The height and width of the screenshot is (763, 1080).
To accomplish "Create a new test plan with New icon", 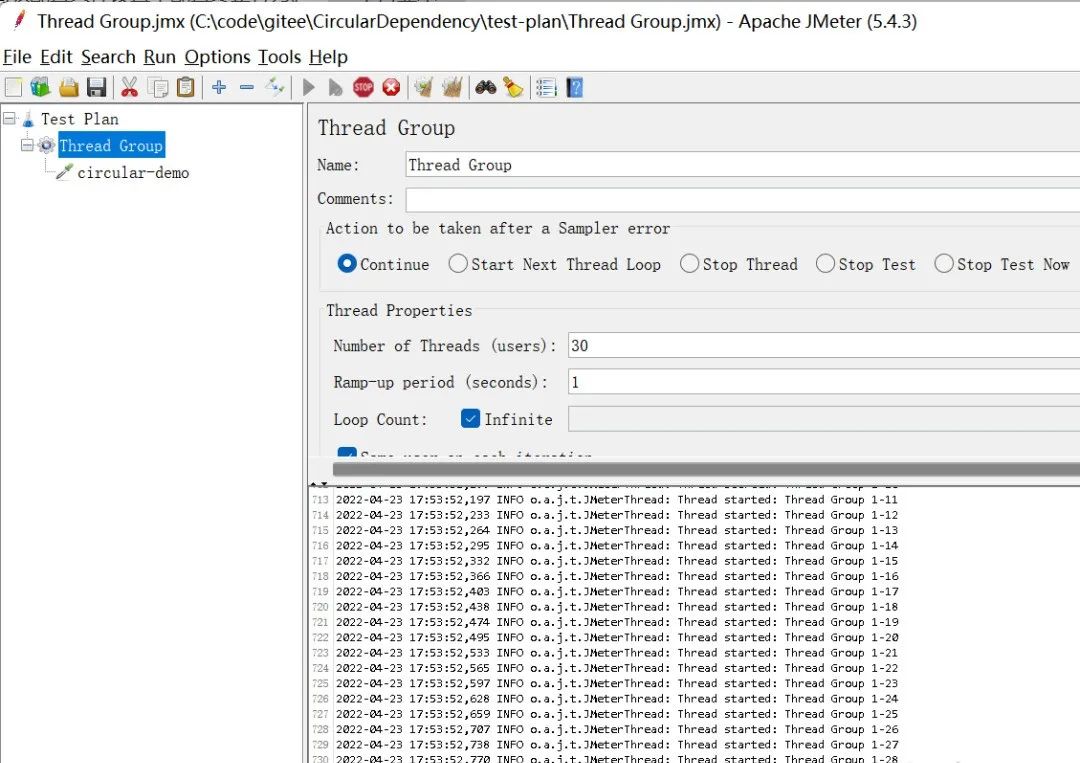I will point(13,87).
